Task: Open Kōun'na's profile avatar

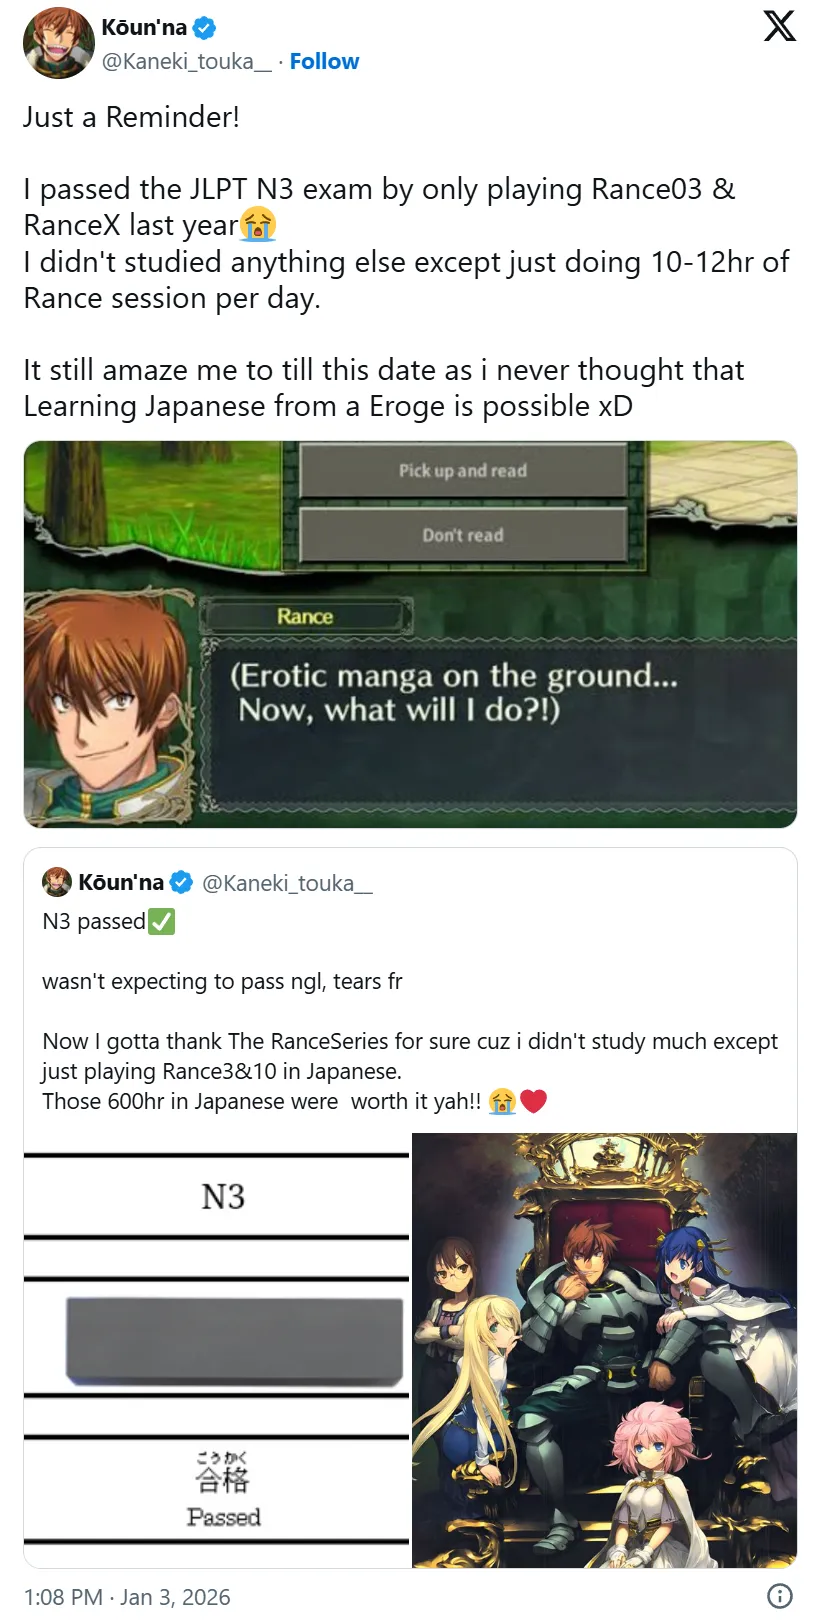Action: point(59,43)
